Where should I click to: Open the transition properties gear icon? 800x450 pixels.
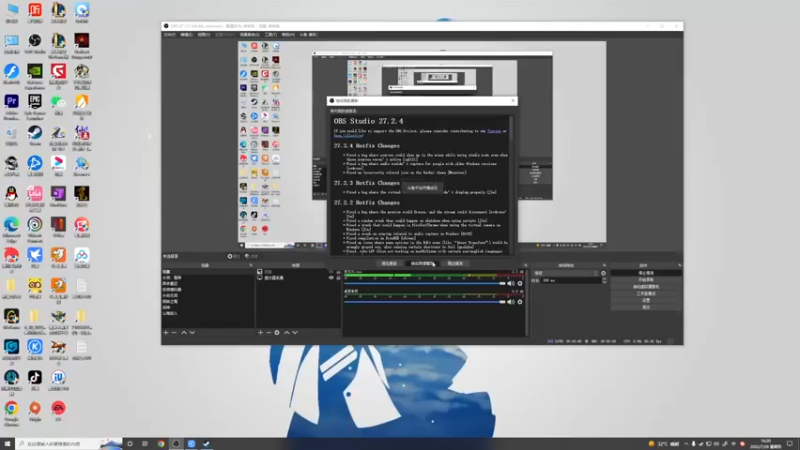click(x=604, y=273)
